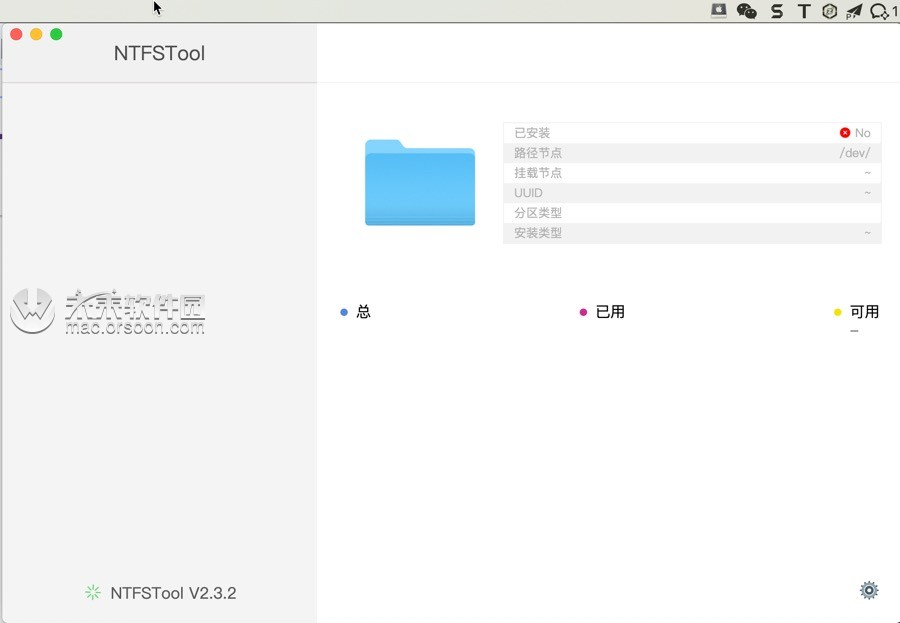900x623 pixels.
Task: Maximize the NTFSTool window with green button
Action: coord(56,34)
